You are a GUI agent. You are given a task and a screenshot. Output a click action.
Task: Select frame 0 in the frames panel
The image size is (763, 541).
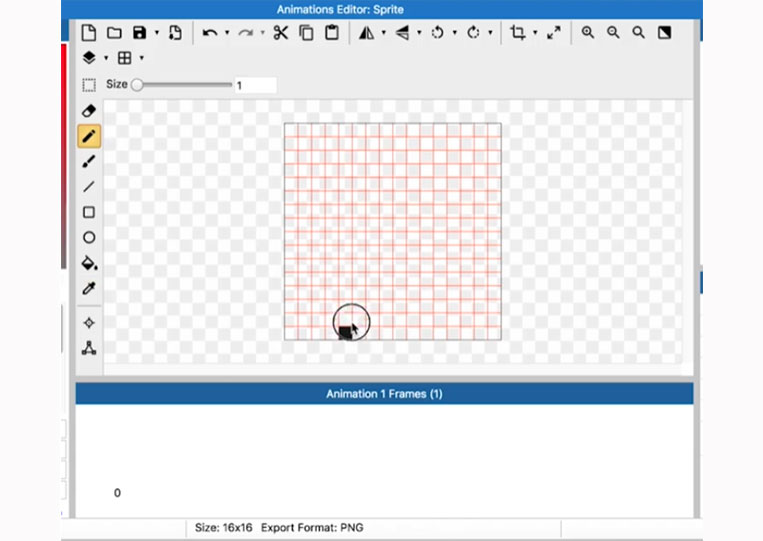click(117, 493)
